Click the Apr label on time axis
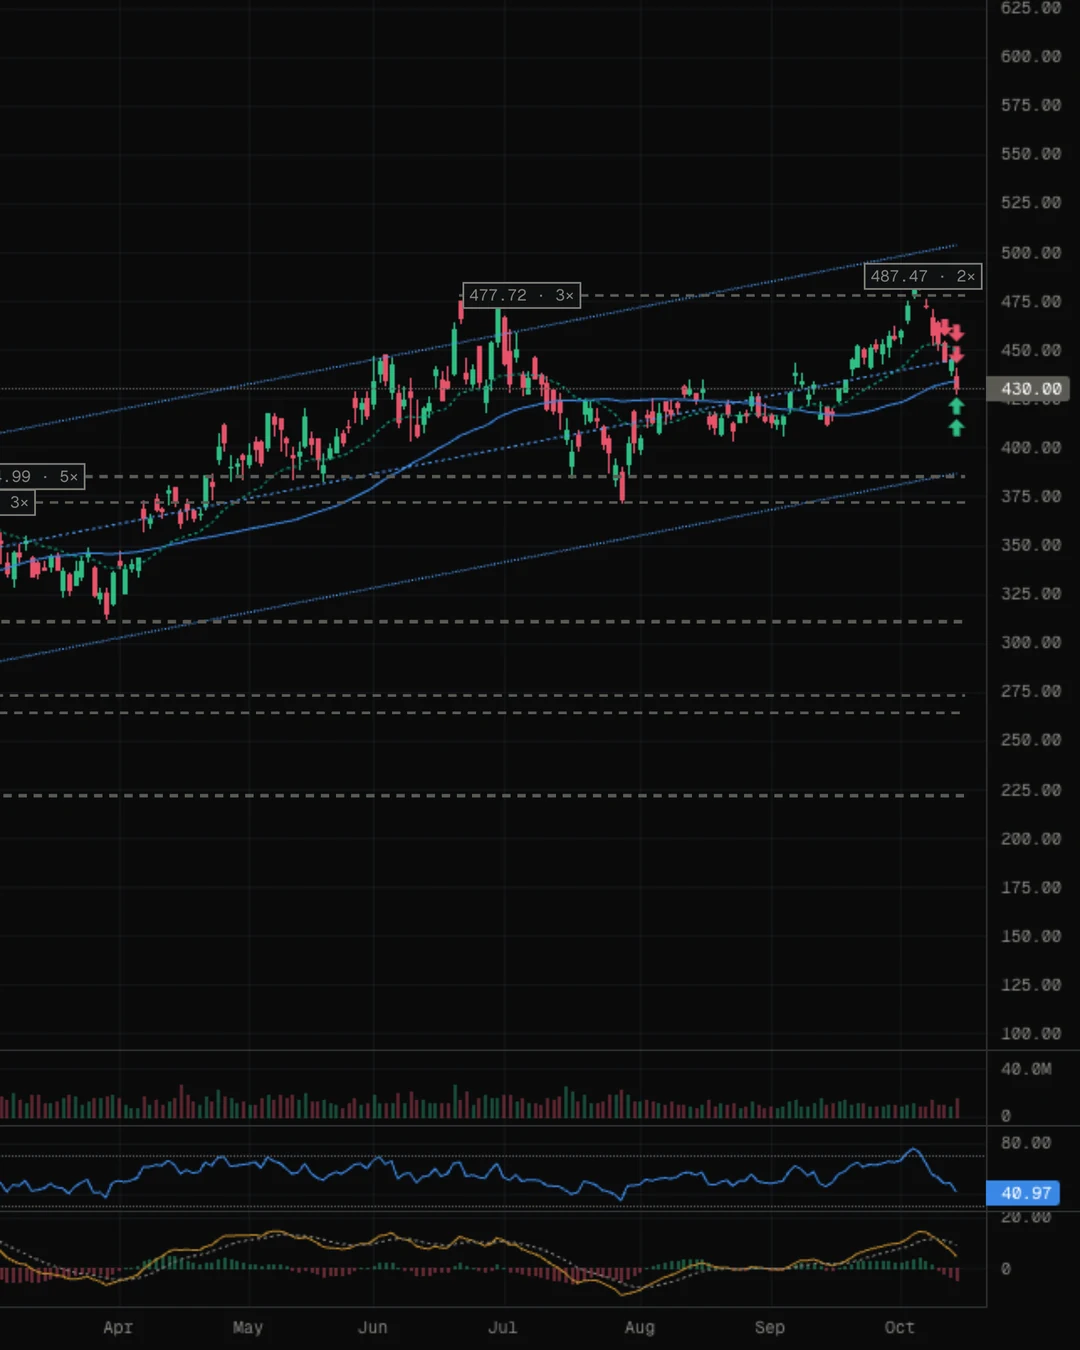1080x1350 pixels. 118,1327
